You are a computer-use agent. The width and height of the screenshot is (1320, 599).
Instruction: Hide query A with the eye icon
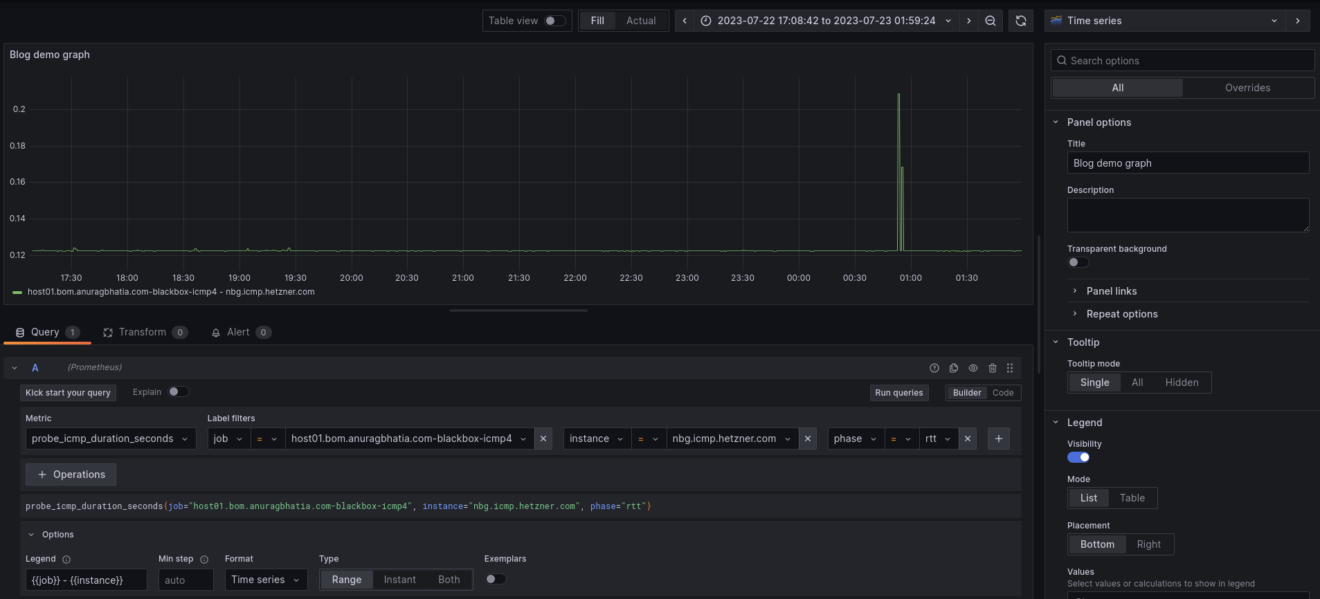pos(972,368)
